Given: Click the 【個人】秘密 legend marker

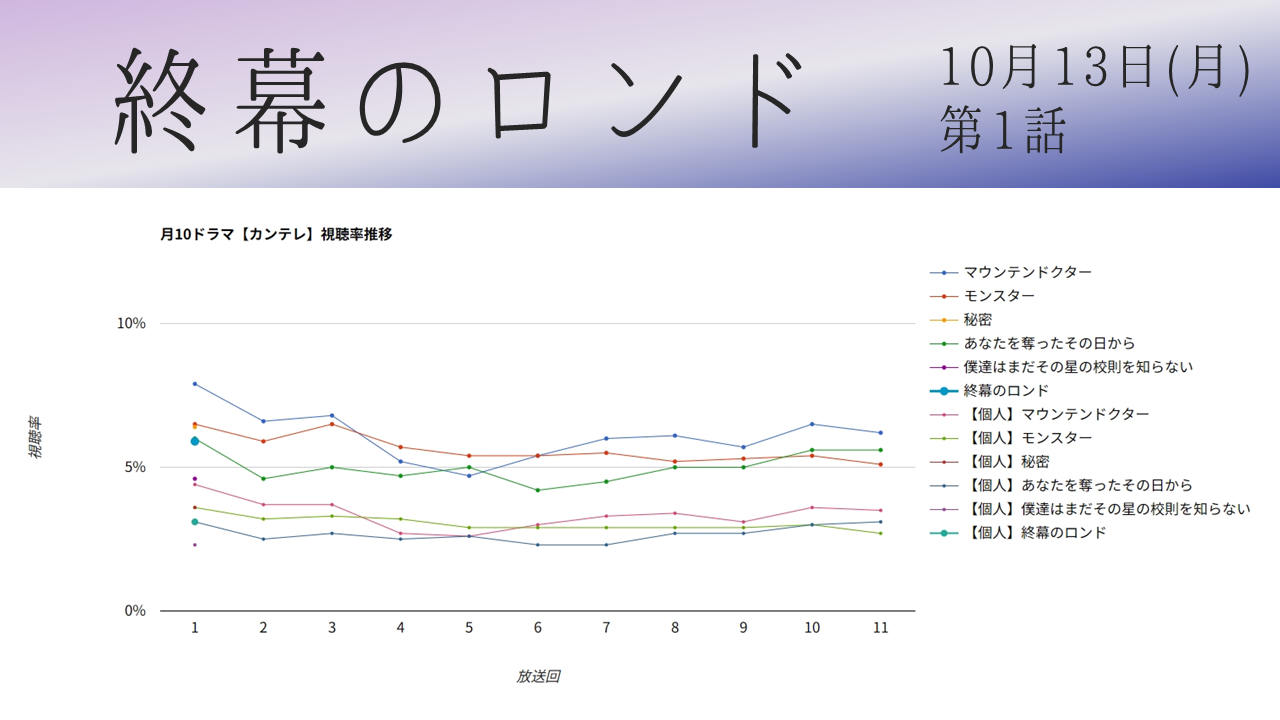Looking at the screenshot, I should [x=943, y=462].
